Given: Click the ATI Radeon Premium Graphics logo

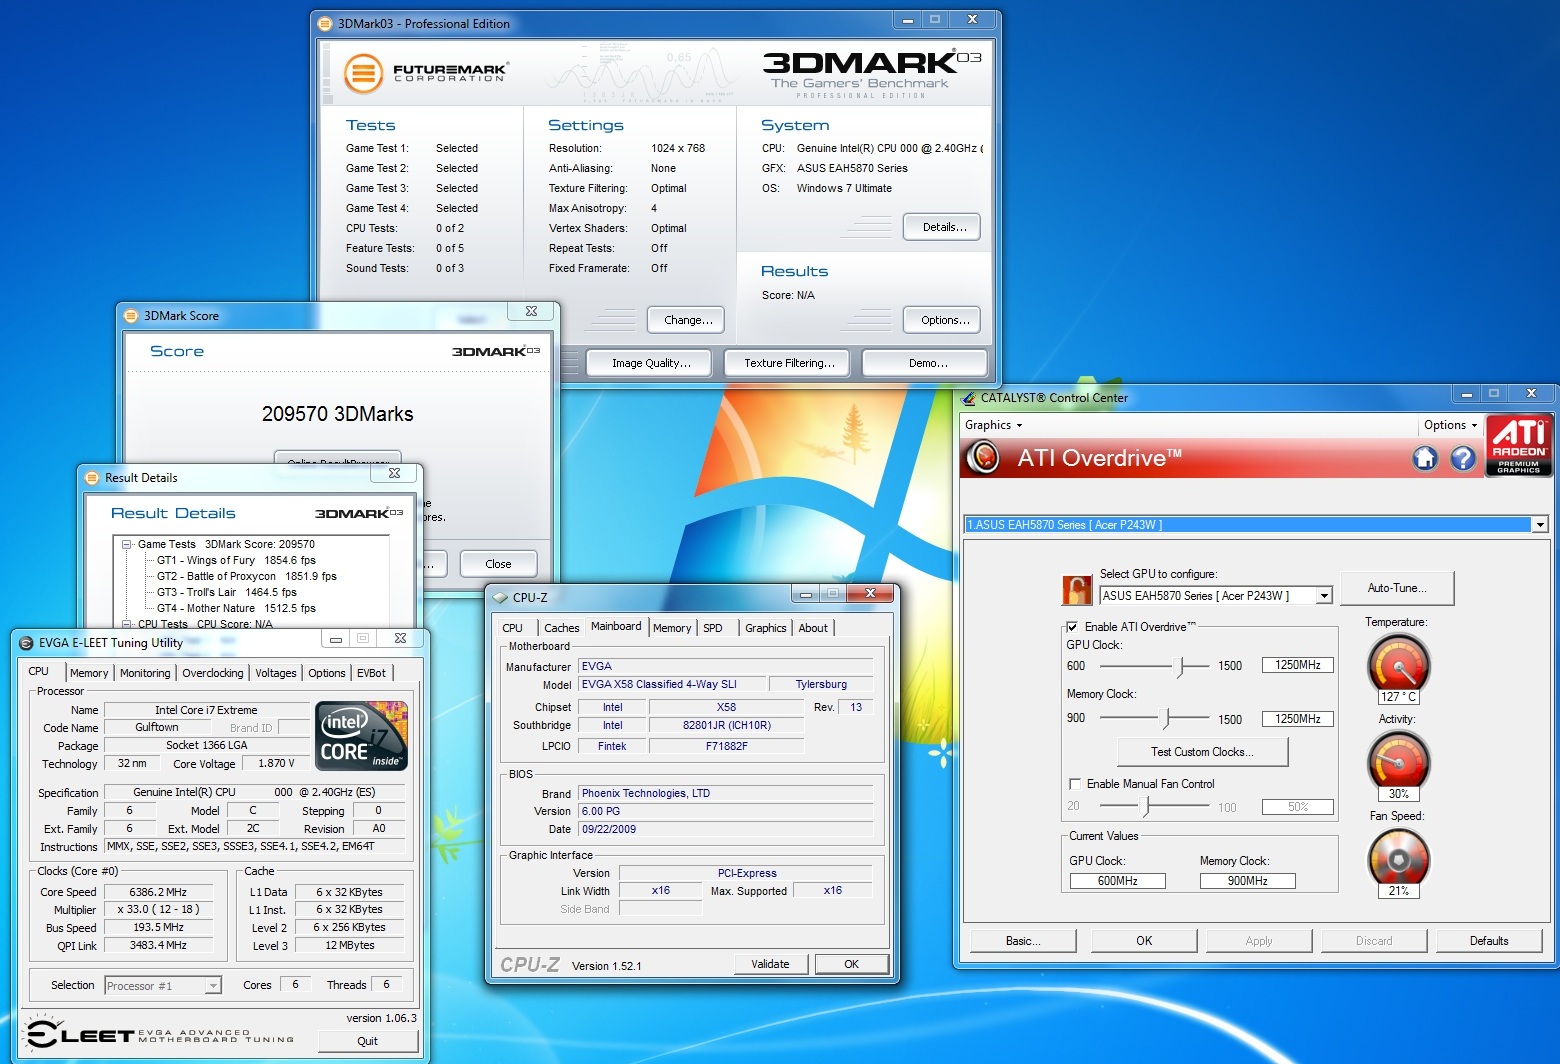Looking at the screenshot, I should 1519,445.
